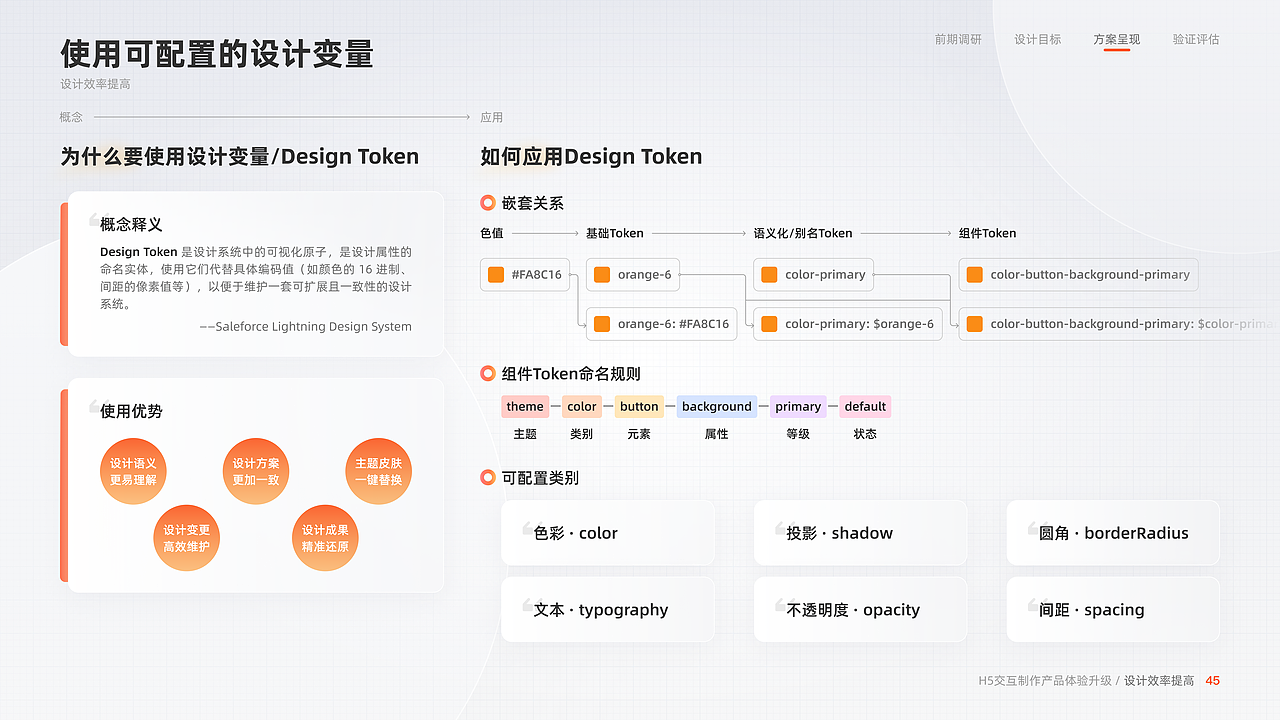Click the 语义化/别名Token column label
This screenshot has height=720, width=1280.
[x=803, y=233]
